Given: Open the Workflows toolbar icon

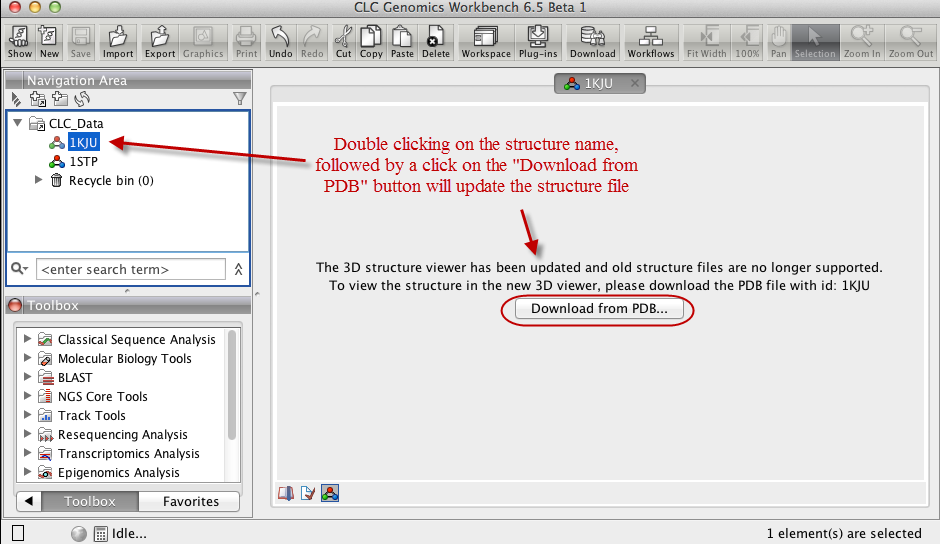Looking at the screenshot, I should point(651,41).
